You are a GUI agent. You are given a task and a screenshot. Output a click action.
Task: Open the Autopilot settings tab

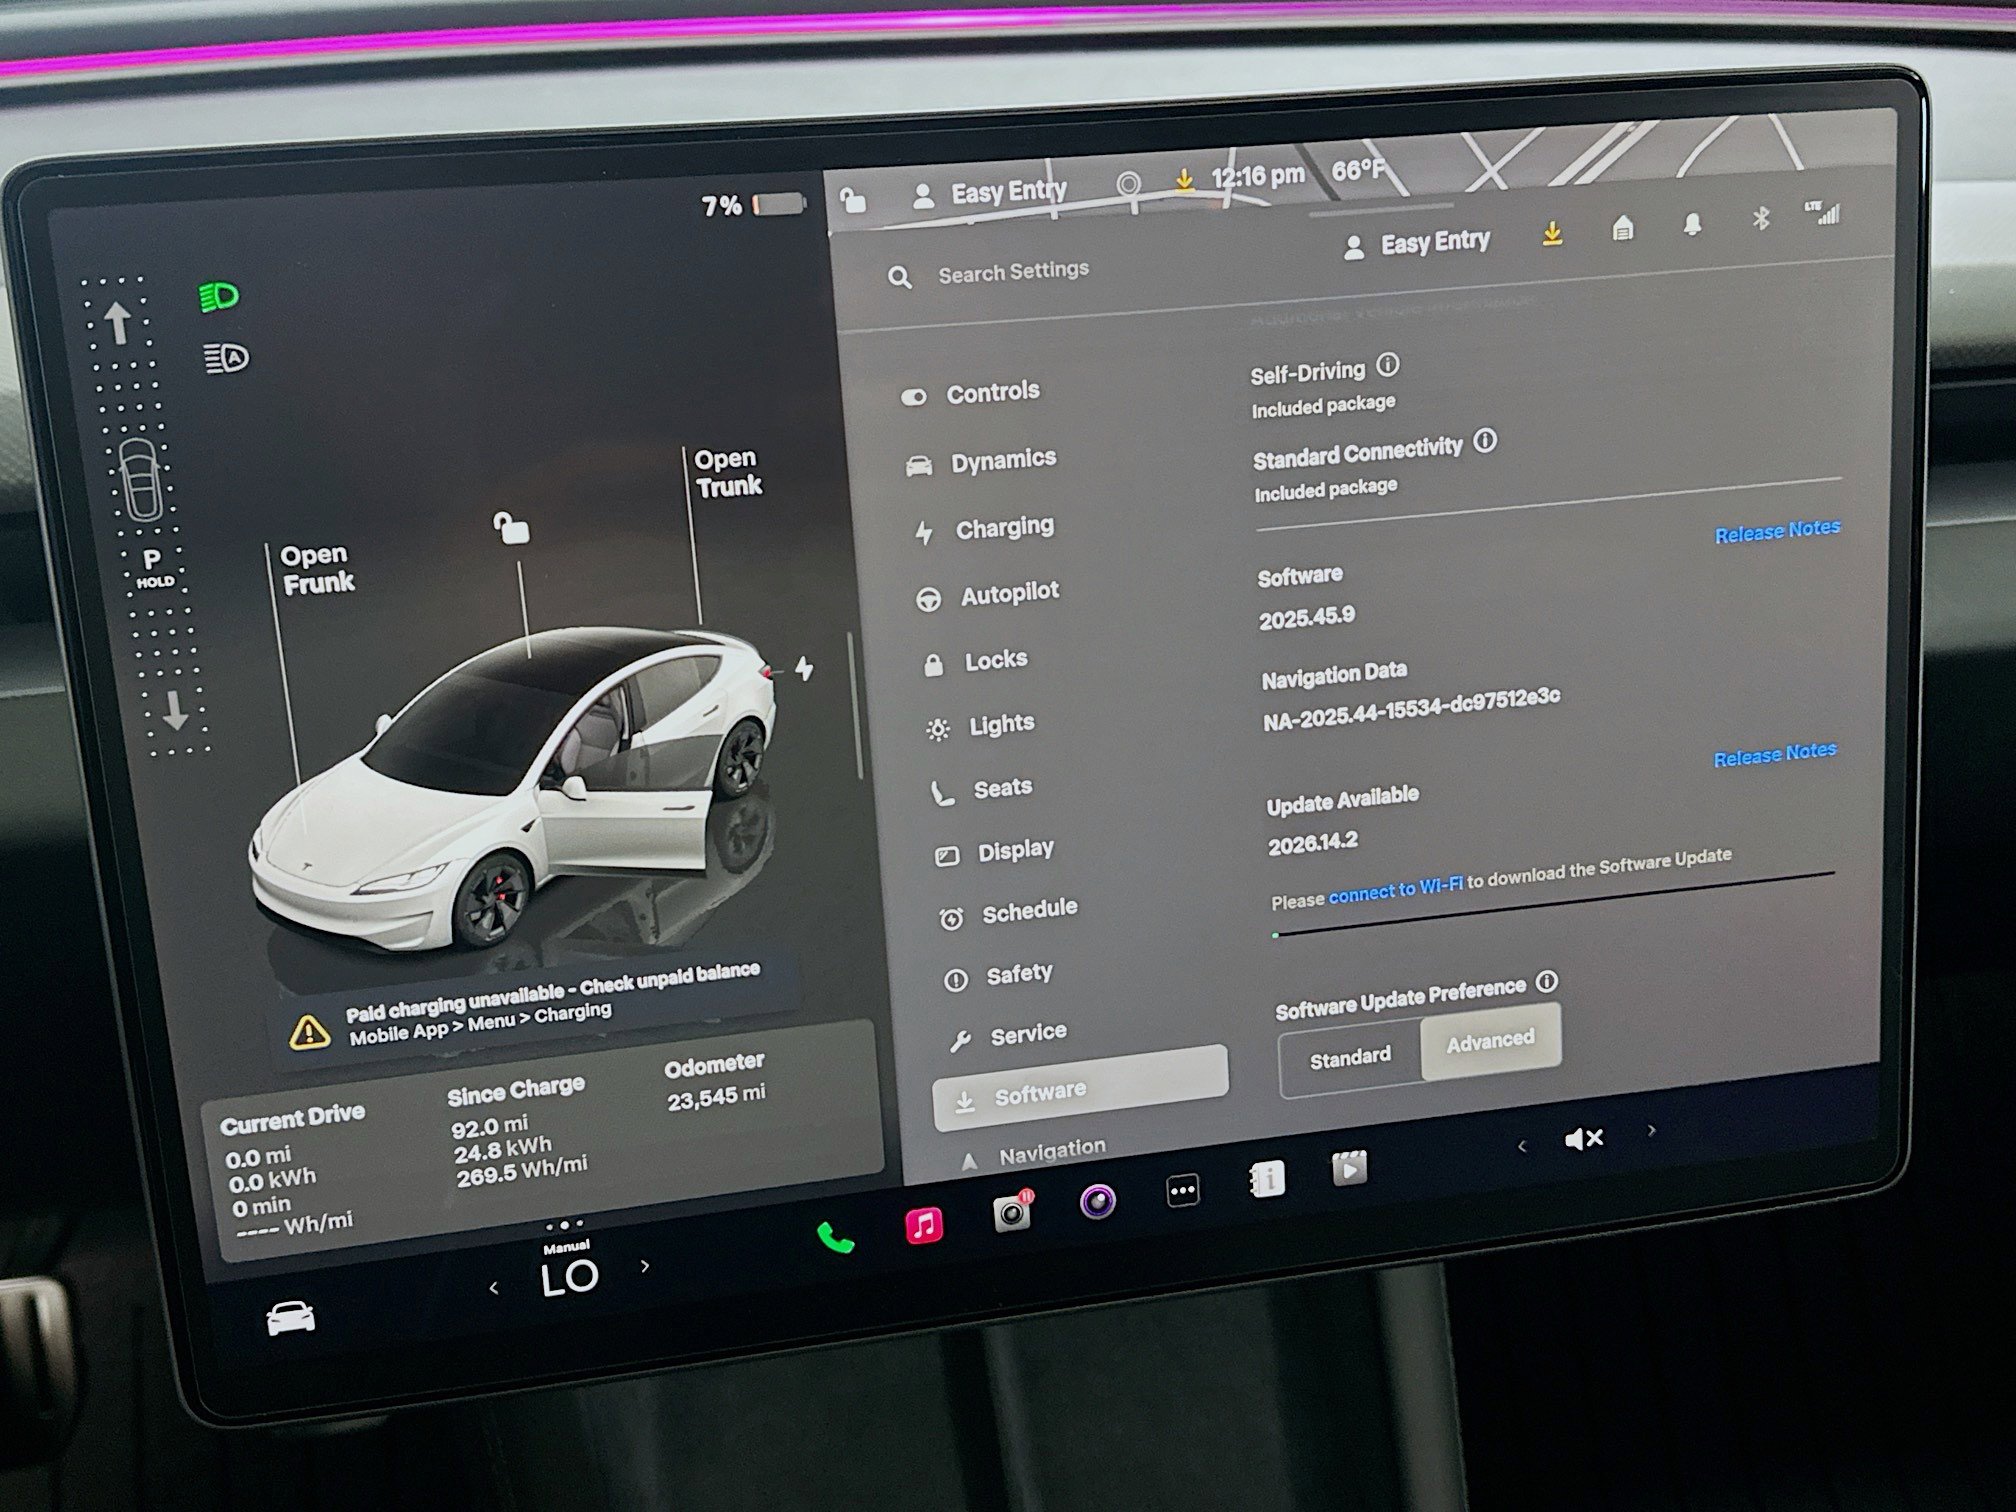[x=987, y=595]
